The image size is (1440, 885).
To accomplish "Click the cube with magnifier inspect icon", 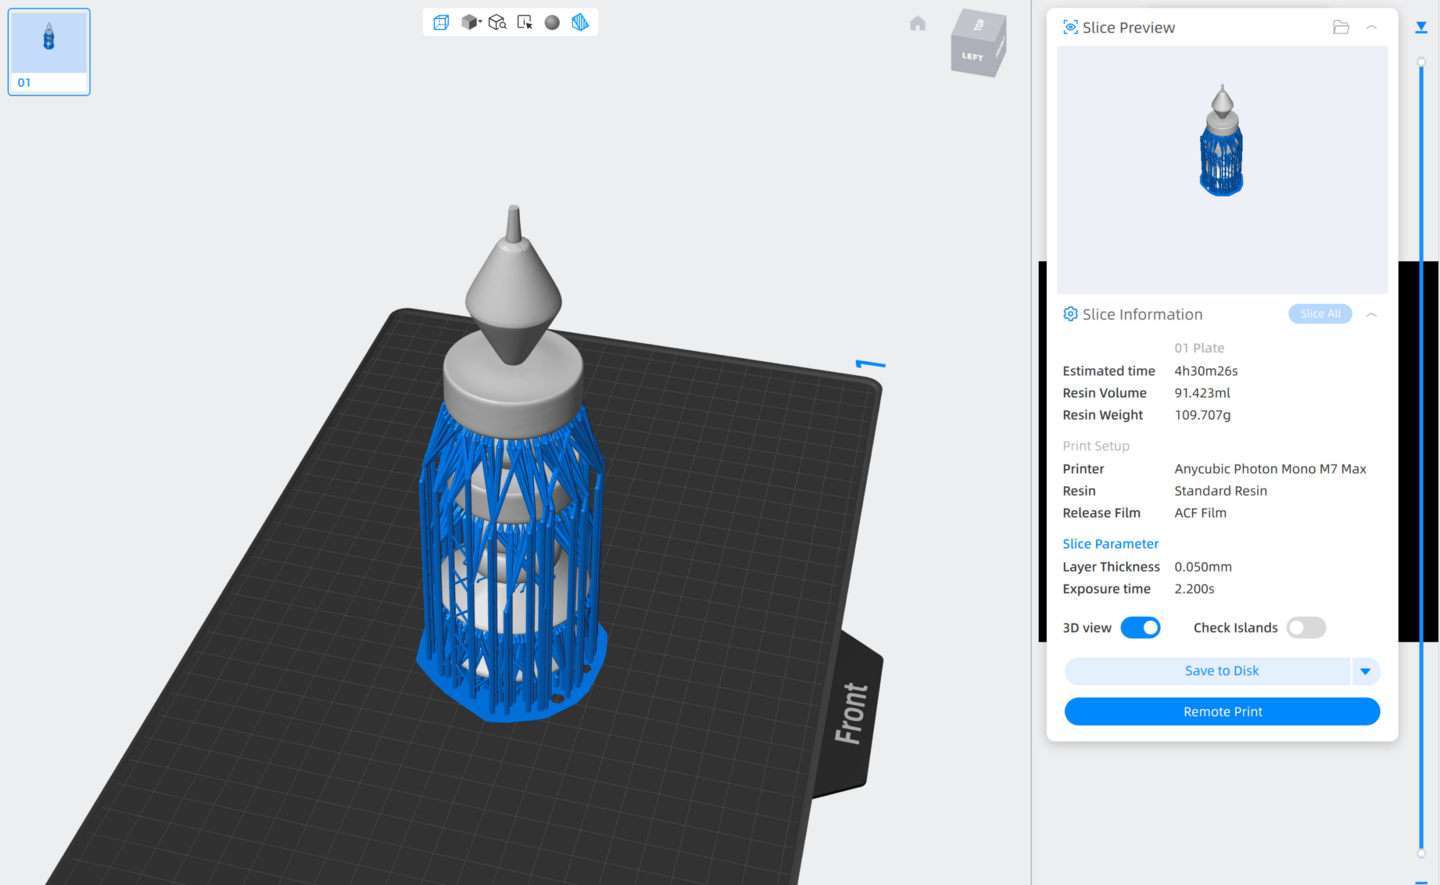I will 497,22.
